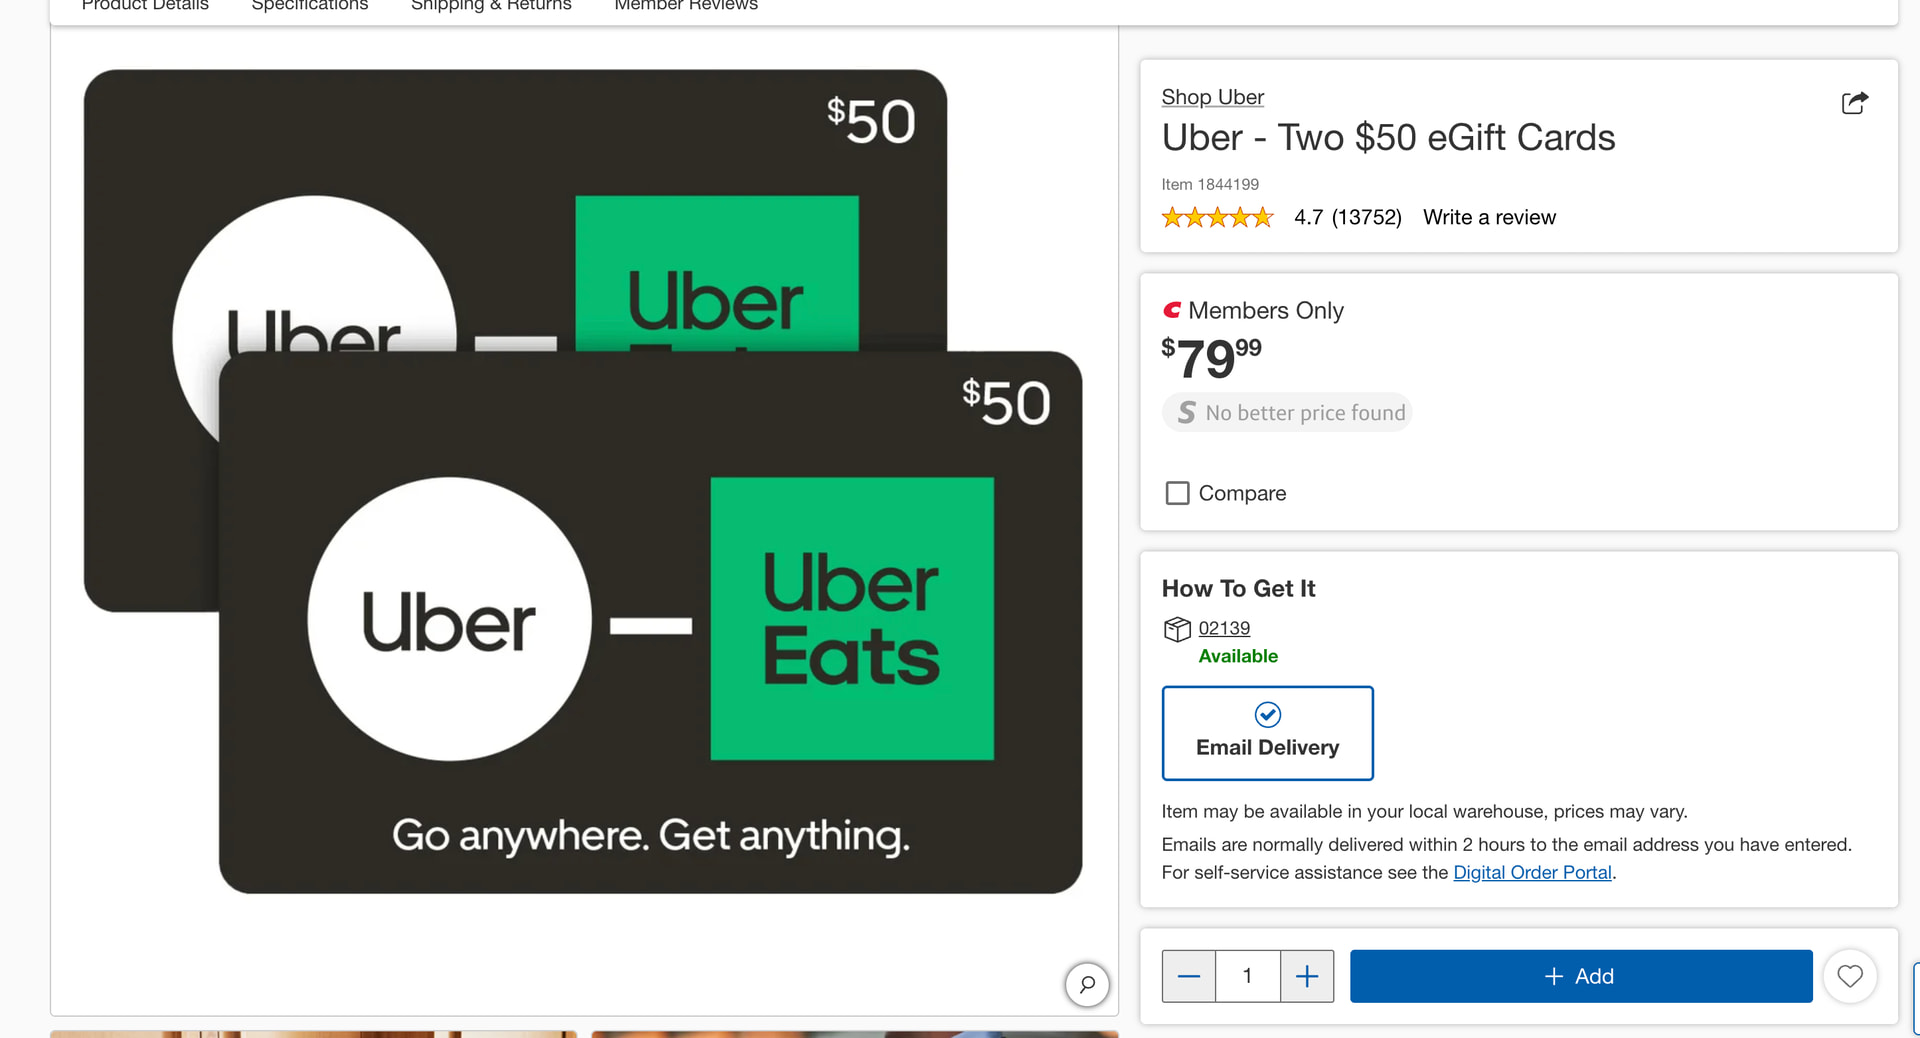Screen dimensions: 1920x1038
Task: Switch to the Specifications tab
Action: pyautogui.click(x=310, y=6)
